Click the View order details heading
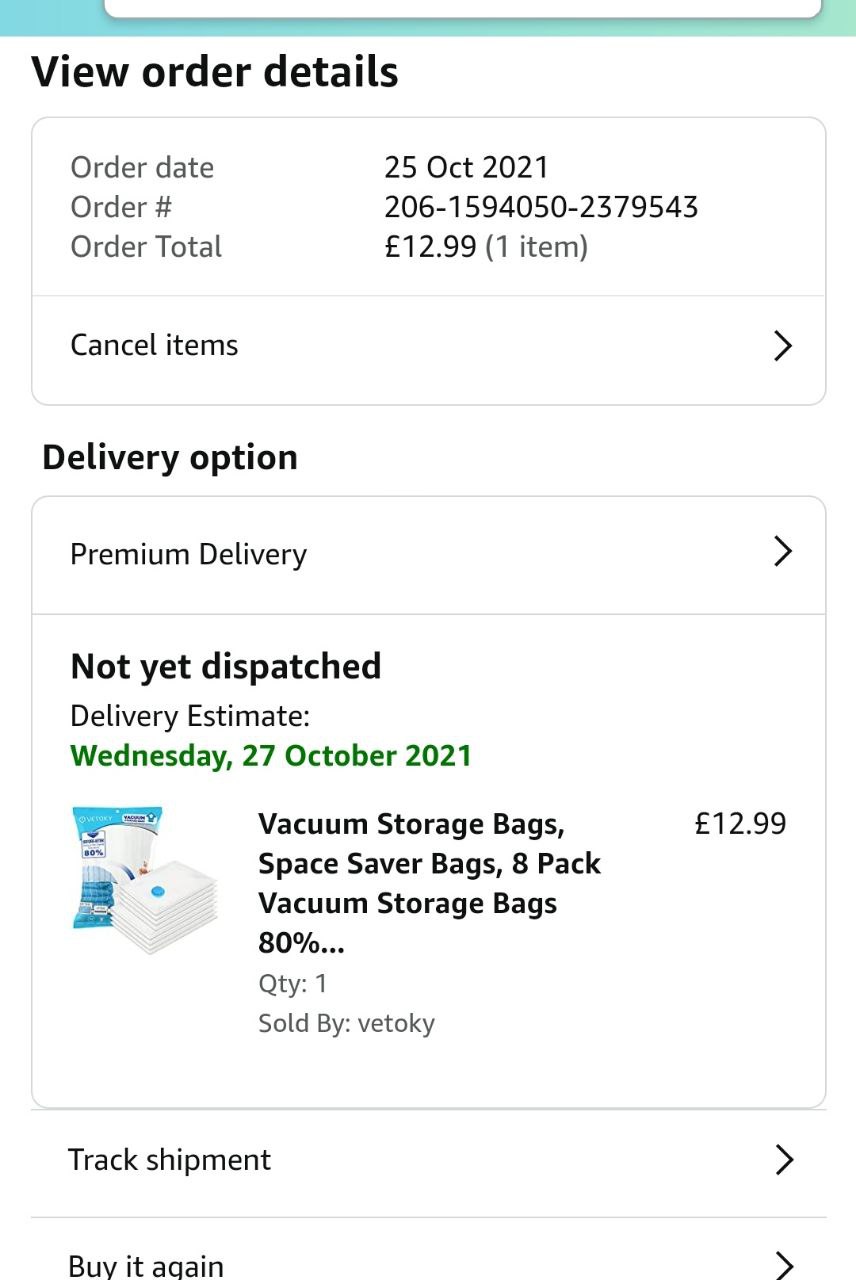 point(215,73)
